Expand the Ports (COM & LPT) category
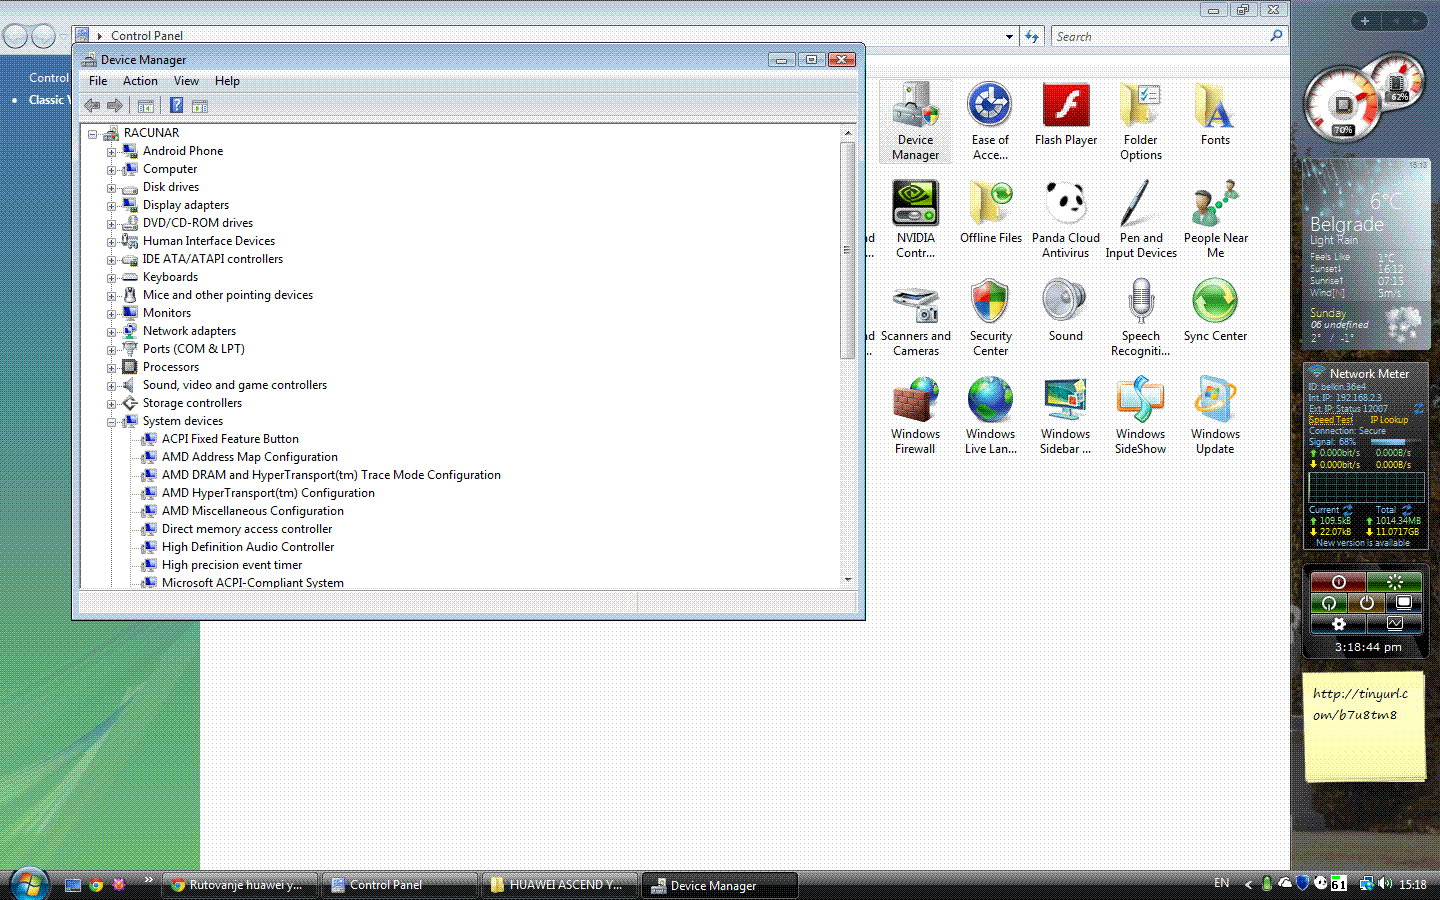Screen dimensions: 1440x900 tap(112, 350)
